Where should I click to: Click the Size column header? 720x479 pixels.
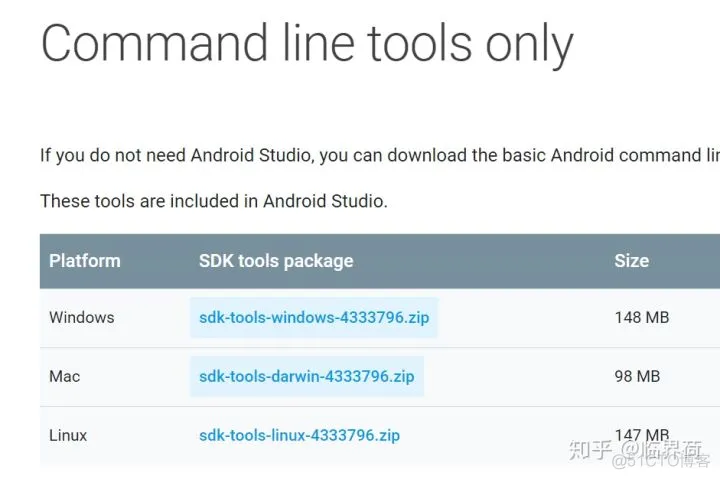tap(631, 261)
